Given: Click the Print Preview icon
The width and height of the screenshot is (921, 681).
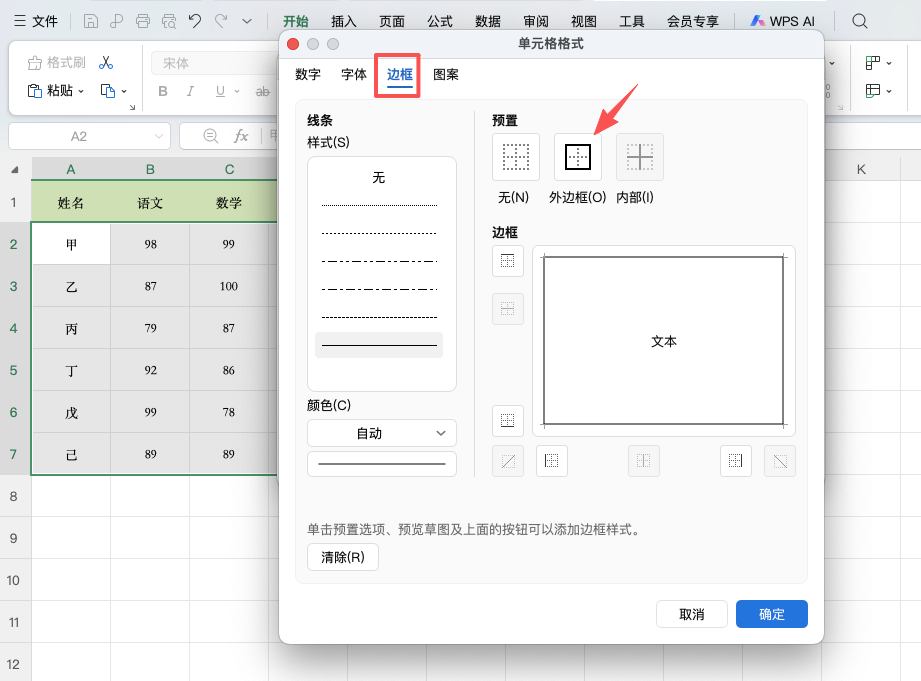Looking at the screenshot, I should coord(169,22).
